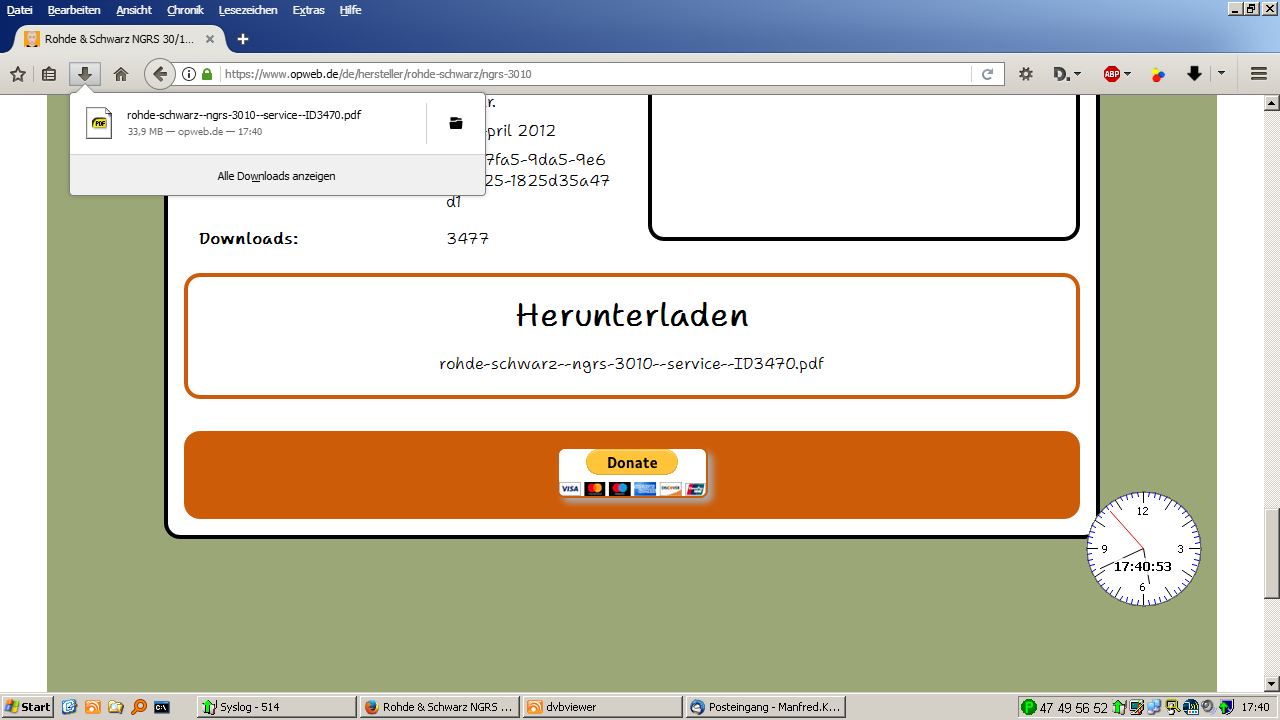Viewport: 1280px width, 720px height.
Task: Open the gear extension icon in toolbar
Action: coord(1025,74)
